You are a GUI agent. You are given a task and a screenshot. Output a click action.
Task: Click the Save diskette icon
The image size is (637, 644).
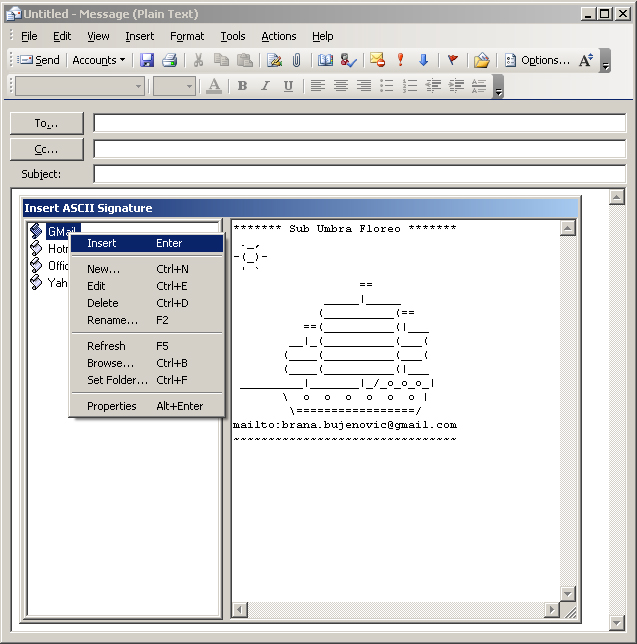coord(147,60)
